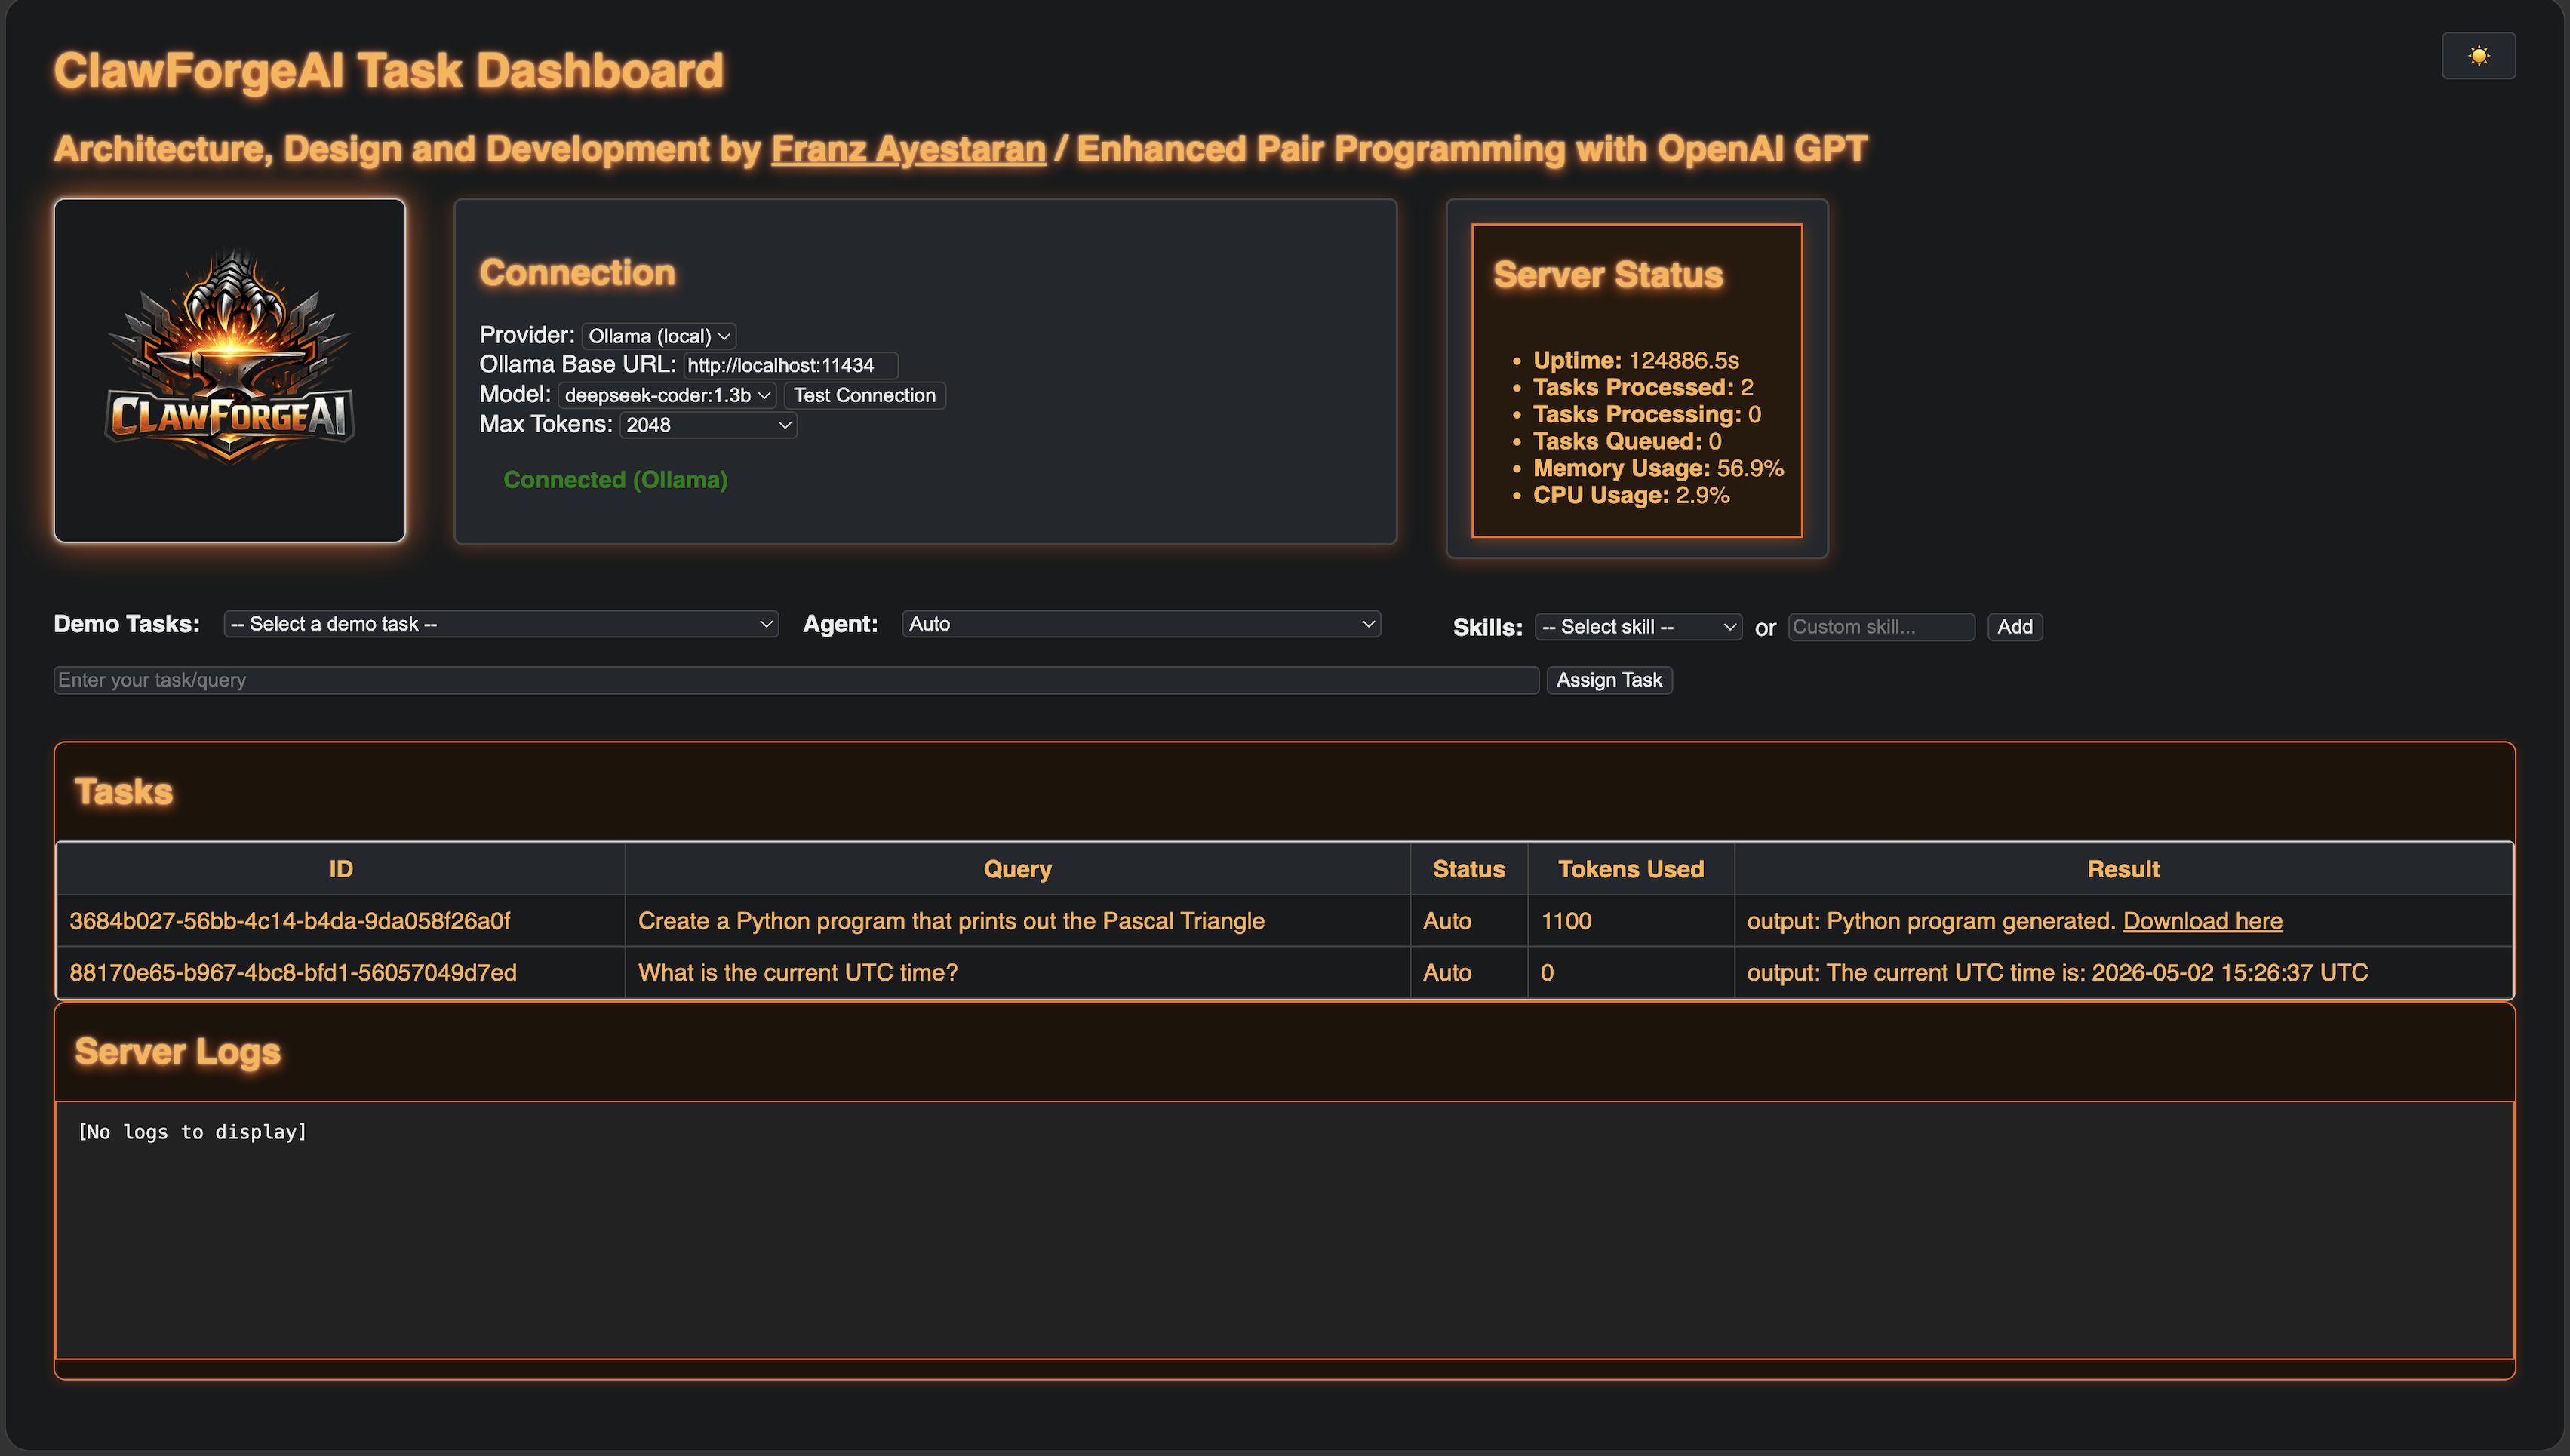The height and width of the screenshot is (1456, 2570).
Task: Click the Enter your task/query field
Action: coord(796,680)
